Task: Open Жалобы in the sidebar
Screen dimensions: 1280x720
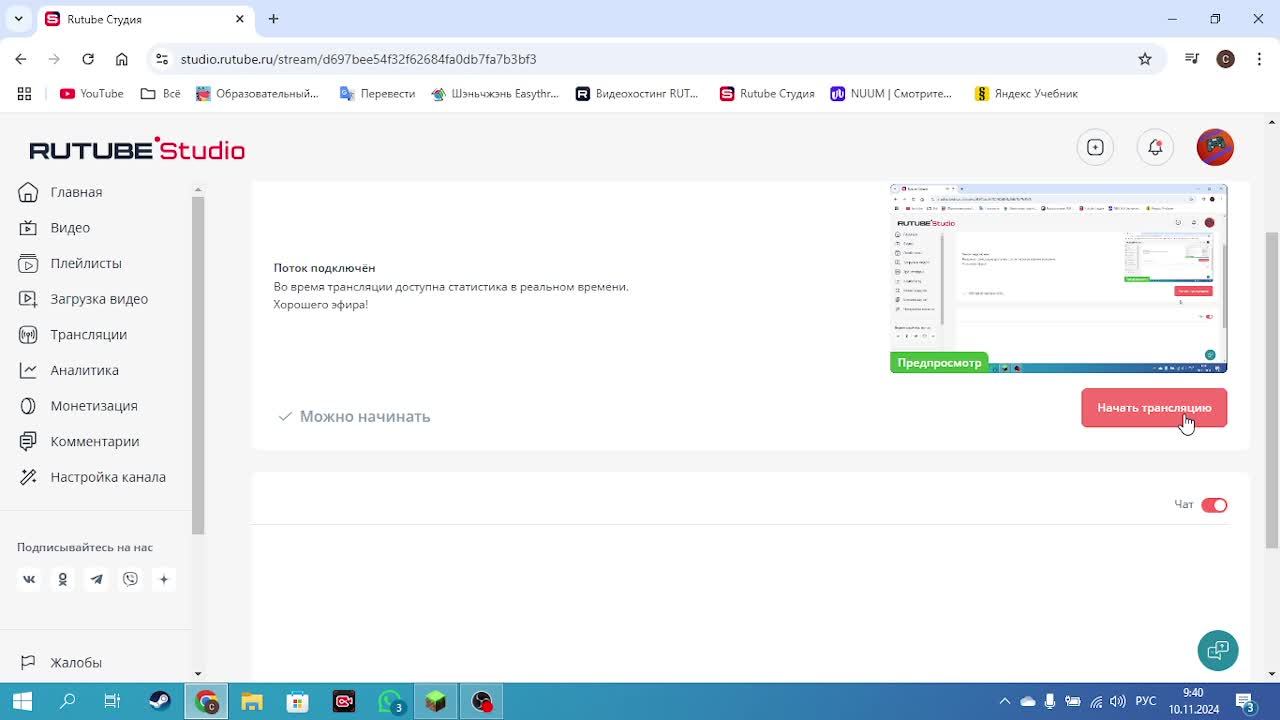Action: pyautogui.click(x=76, y=663)
